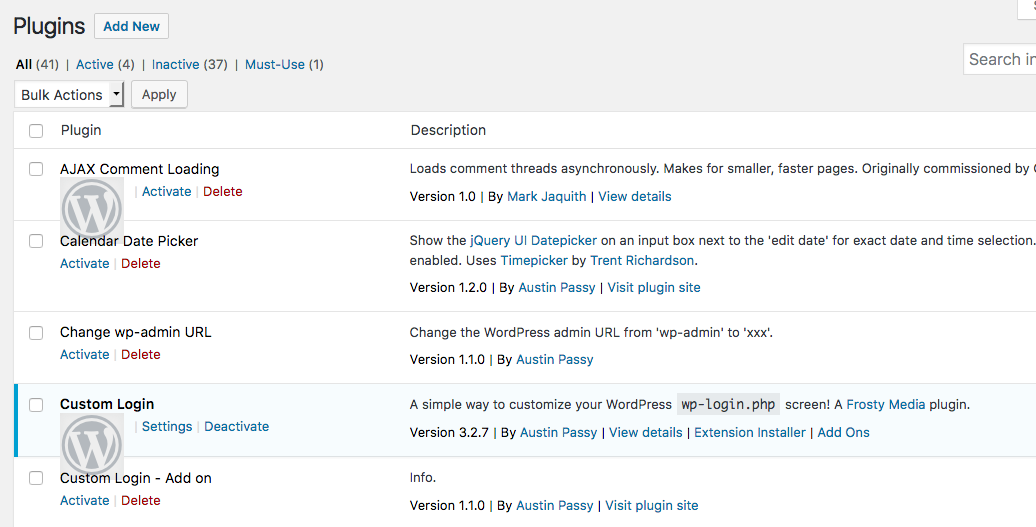Delete Change wp-admin URL plugin

click(x=141, y=355)
